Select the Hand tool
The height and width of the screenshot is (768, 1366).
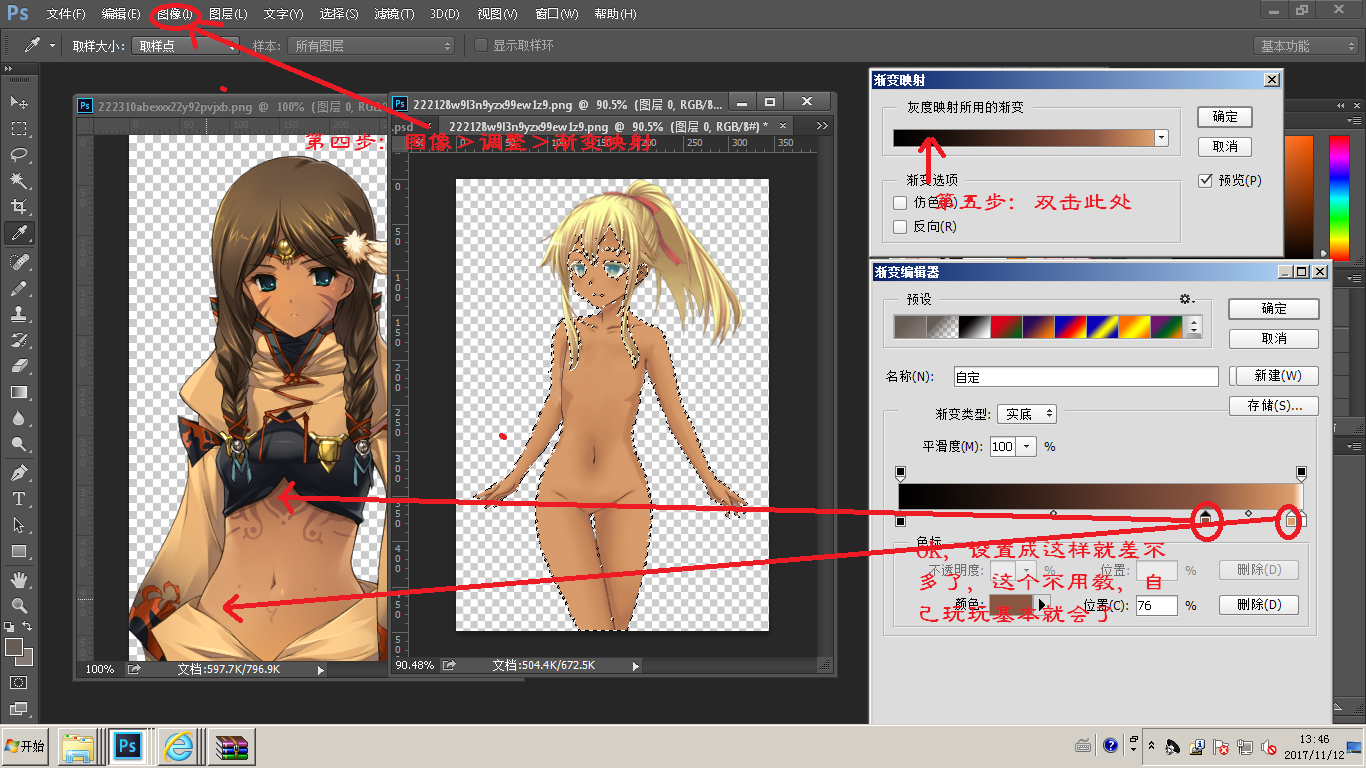pyautogui.click(x=19, y=579)
